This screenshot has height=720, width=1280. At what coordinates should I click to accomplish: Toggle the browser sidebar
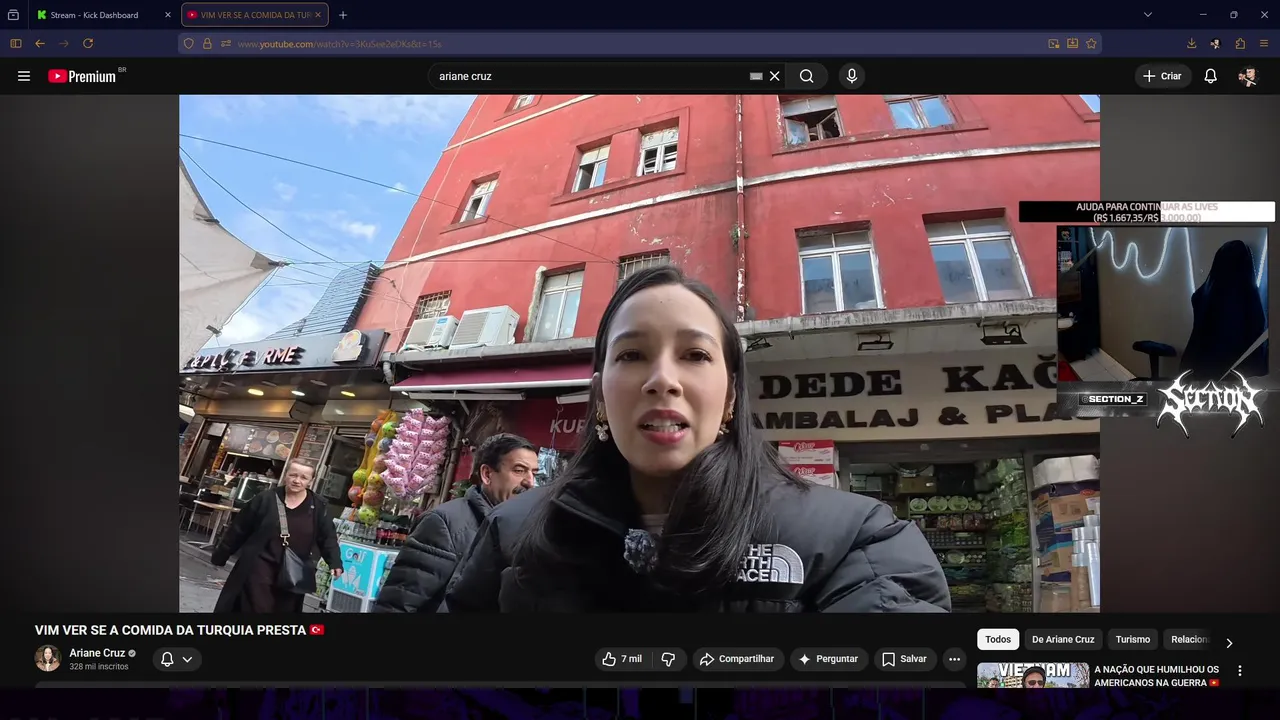15,44
